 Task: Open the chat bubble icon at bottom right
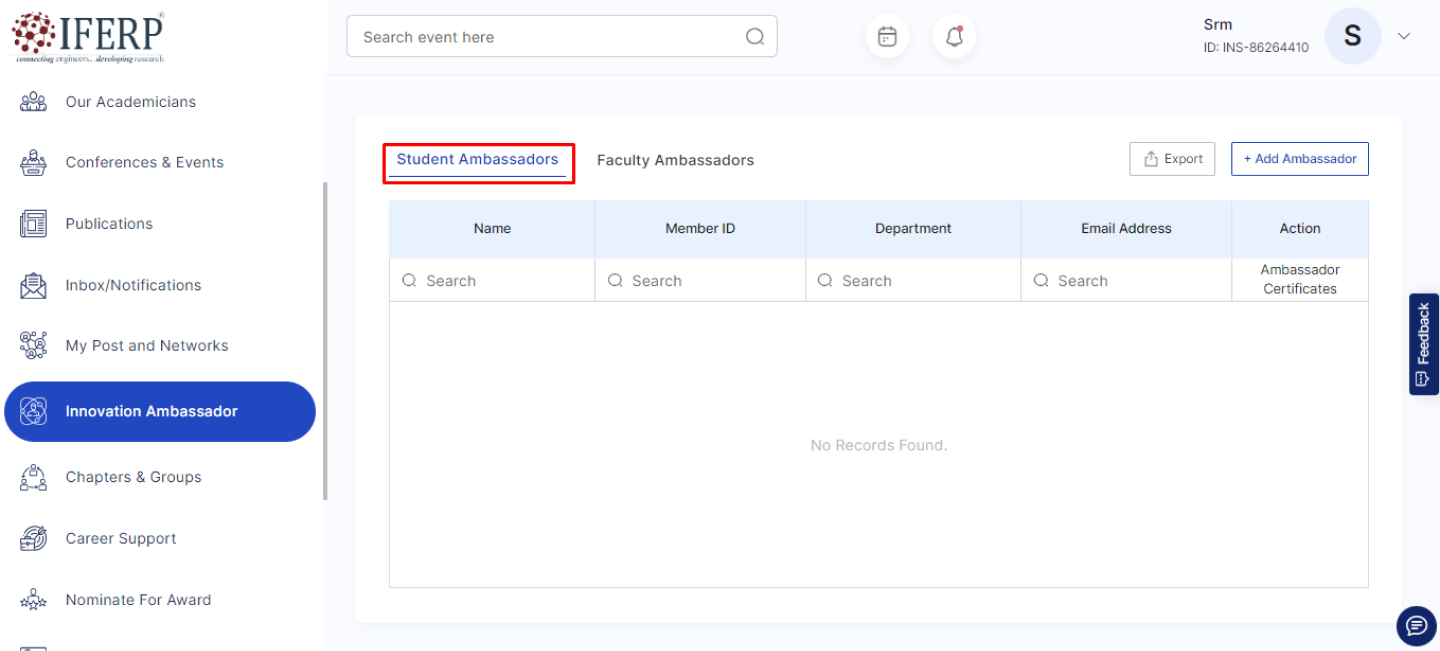(x=1416, y=626)
